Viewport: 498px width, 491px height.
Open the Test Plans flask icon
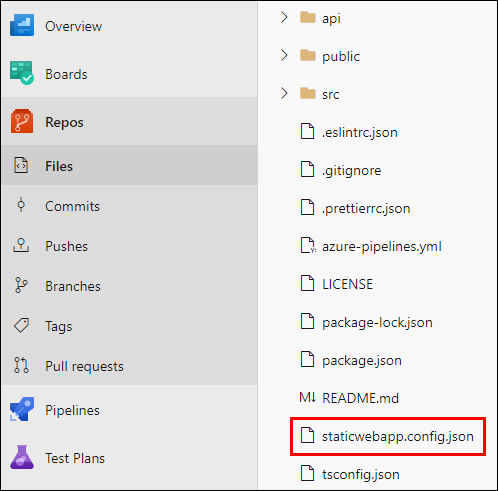(x=22, y=457)
